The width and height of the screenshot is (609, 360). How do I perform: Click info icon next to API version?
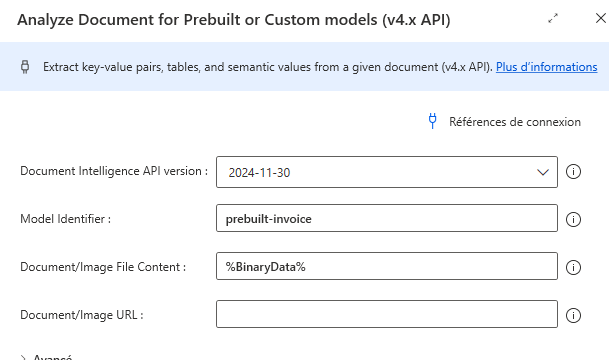point(573,172)
